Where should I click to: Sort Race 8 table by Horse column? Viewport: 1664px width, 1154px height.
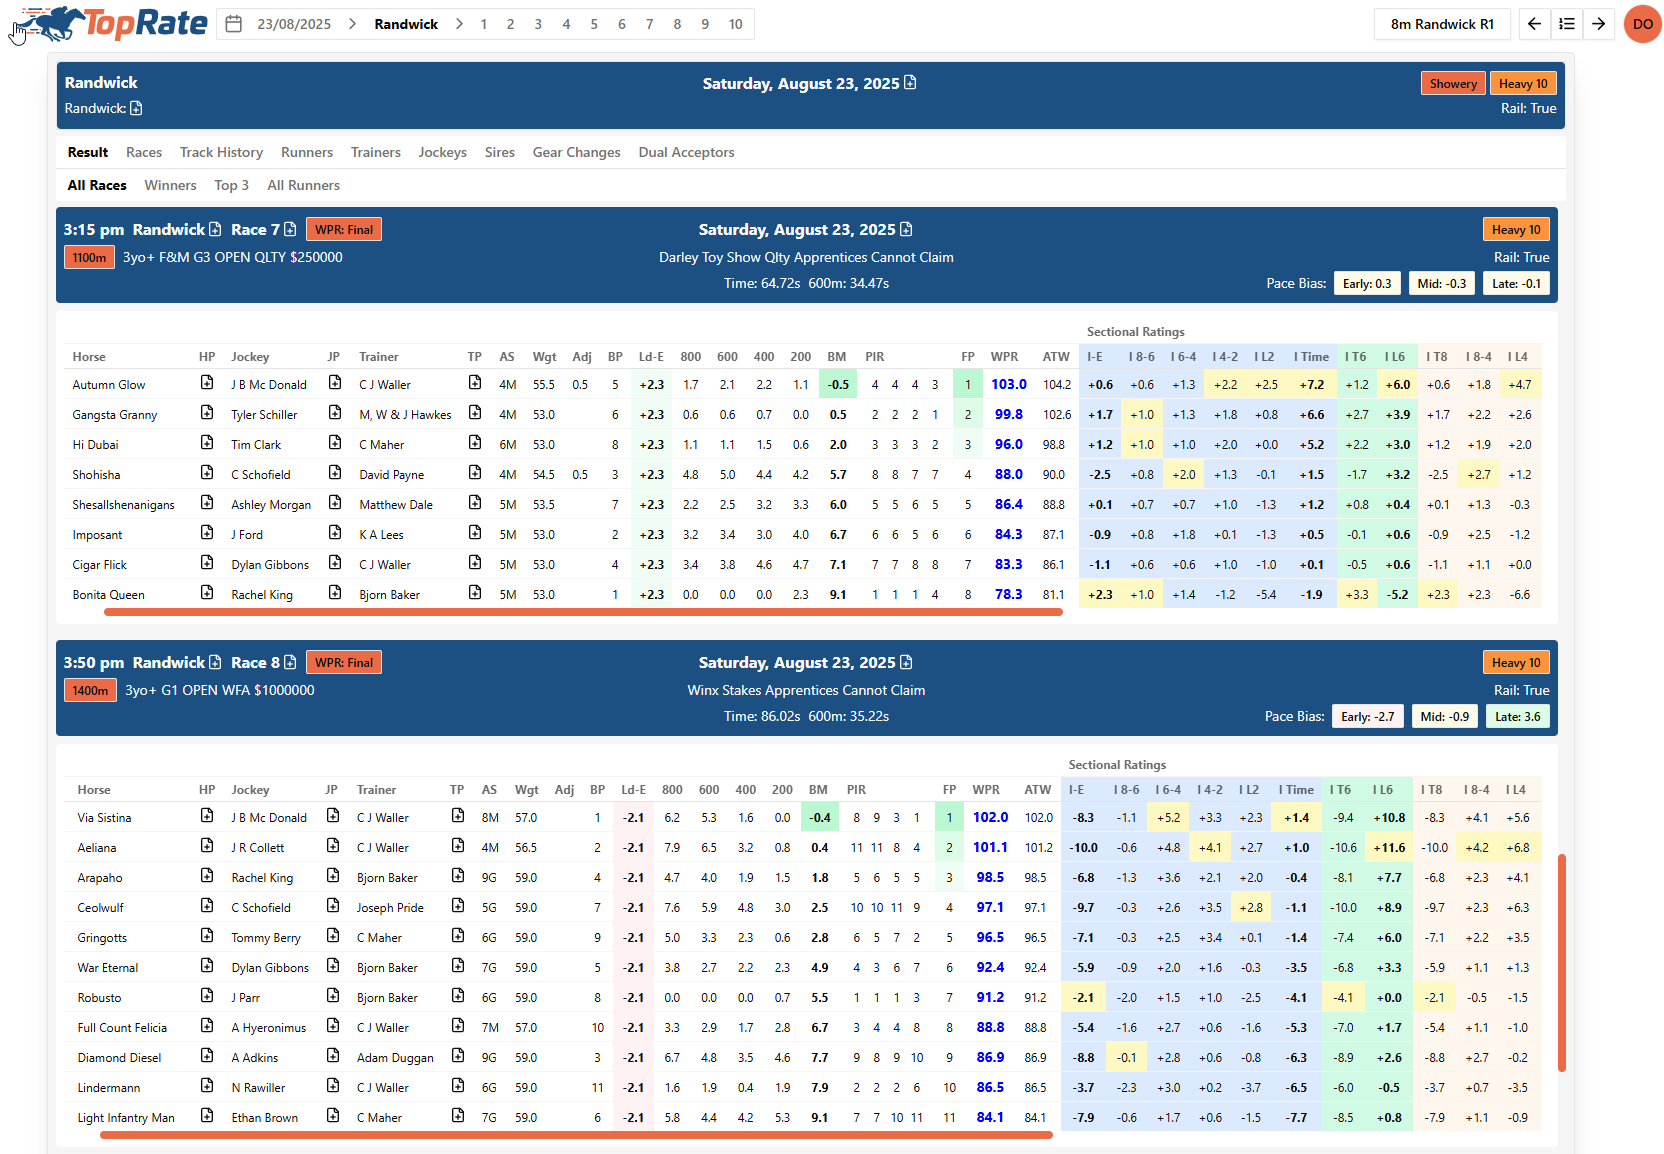click(x=94, y=789)
